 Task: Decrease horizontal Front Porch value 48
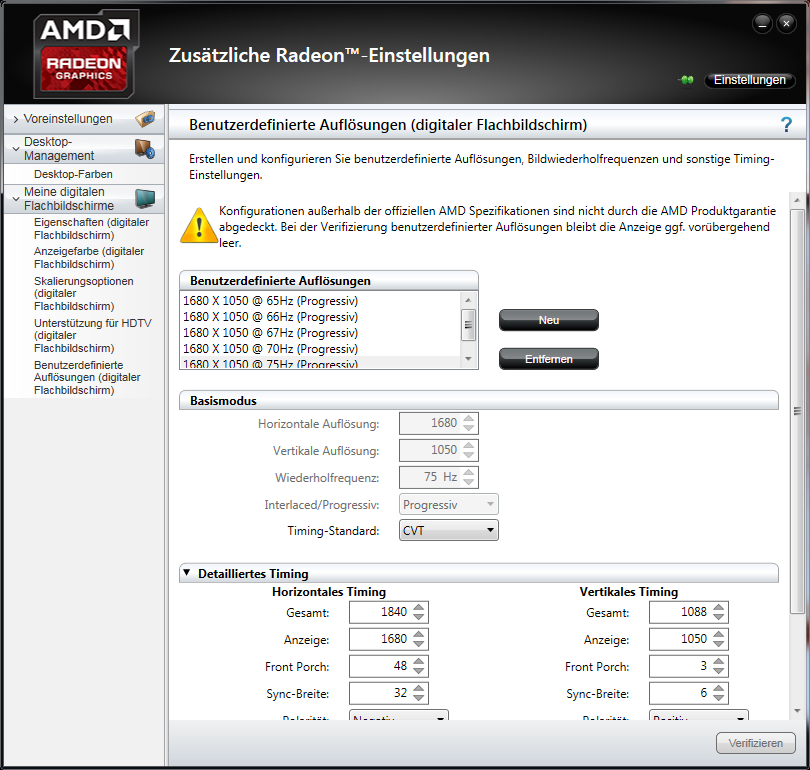pyautogui.click(x=418, y=671)
